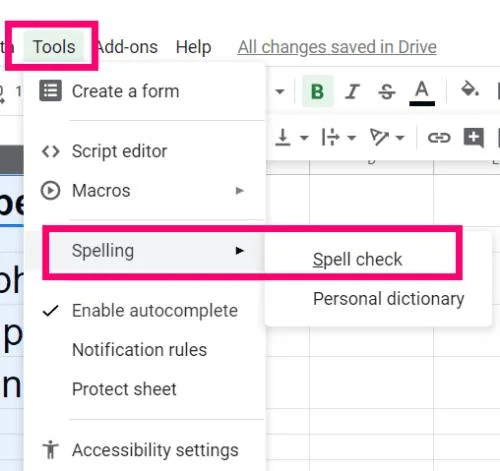Click the Accessibility settings icon

click(x=51, y=450)
